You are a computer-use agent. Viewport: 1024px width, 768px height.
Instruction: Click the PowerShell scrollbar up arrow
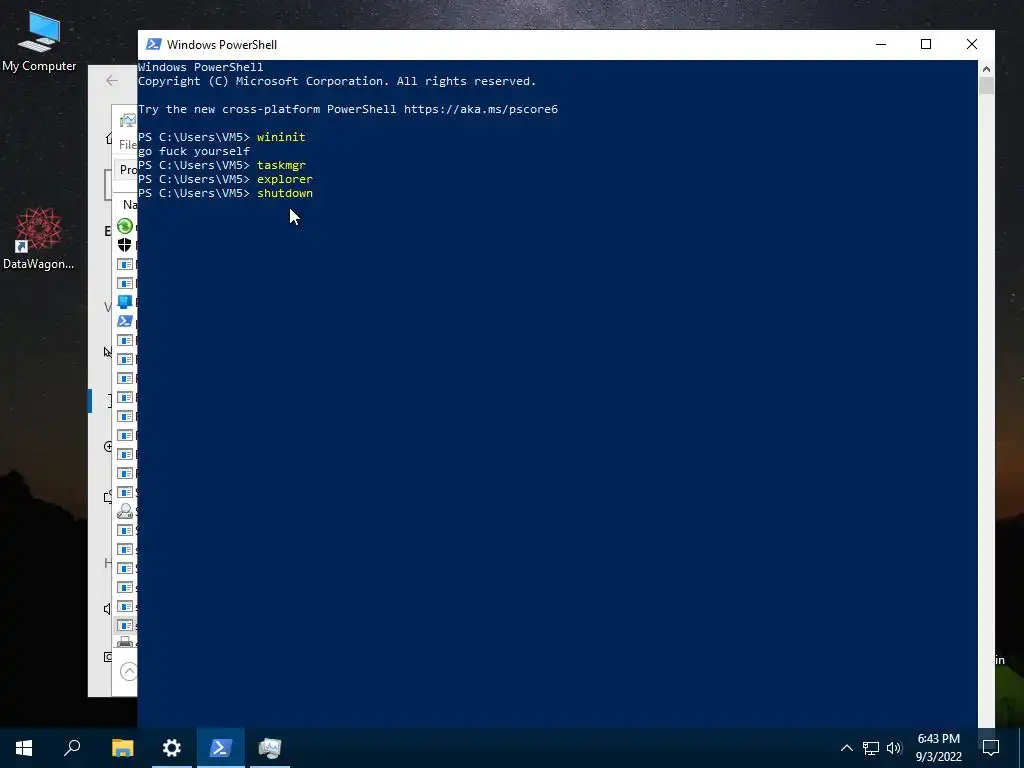pos(986,69)
